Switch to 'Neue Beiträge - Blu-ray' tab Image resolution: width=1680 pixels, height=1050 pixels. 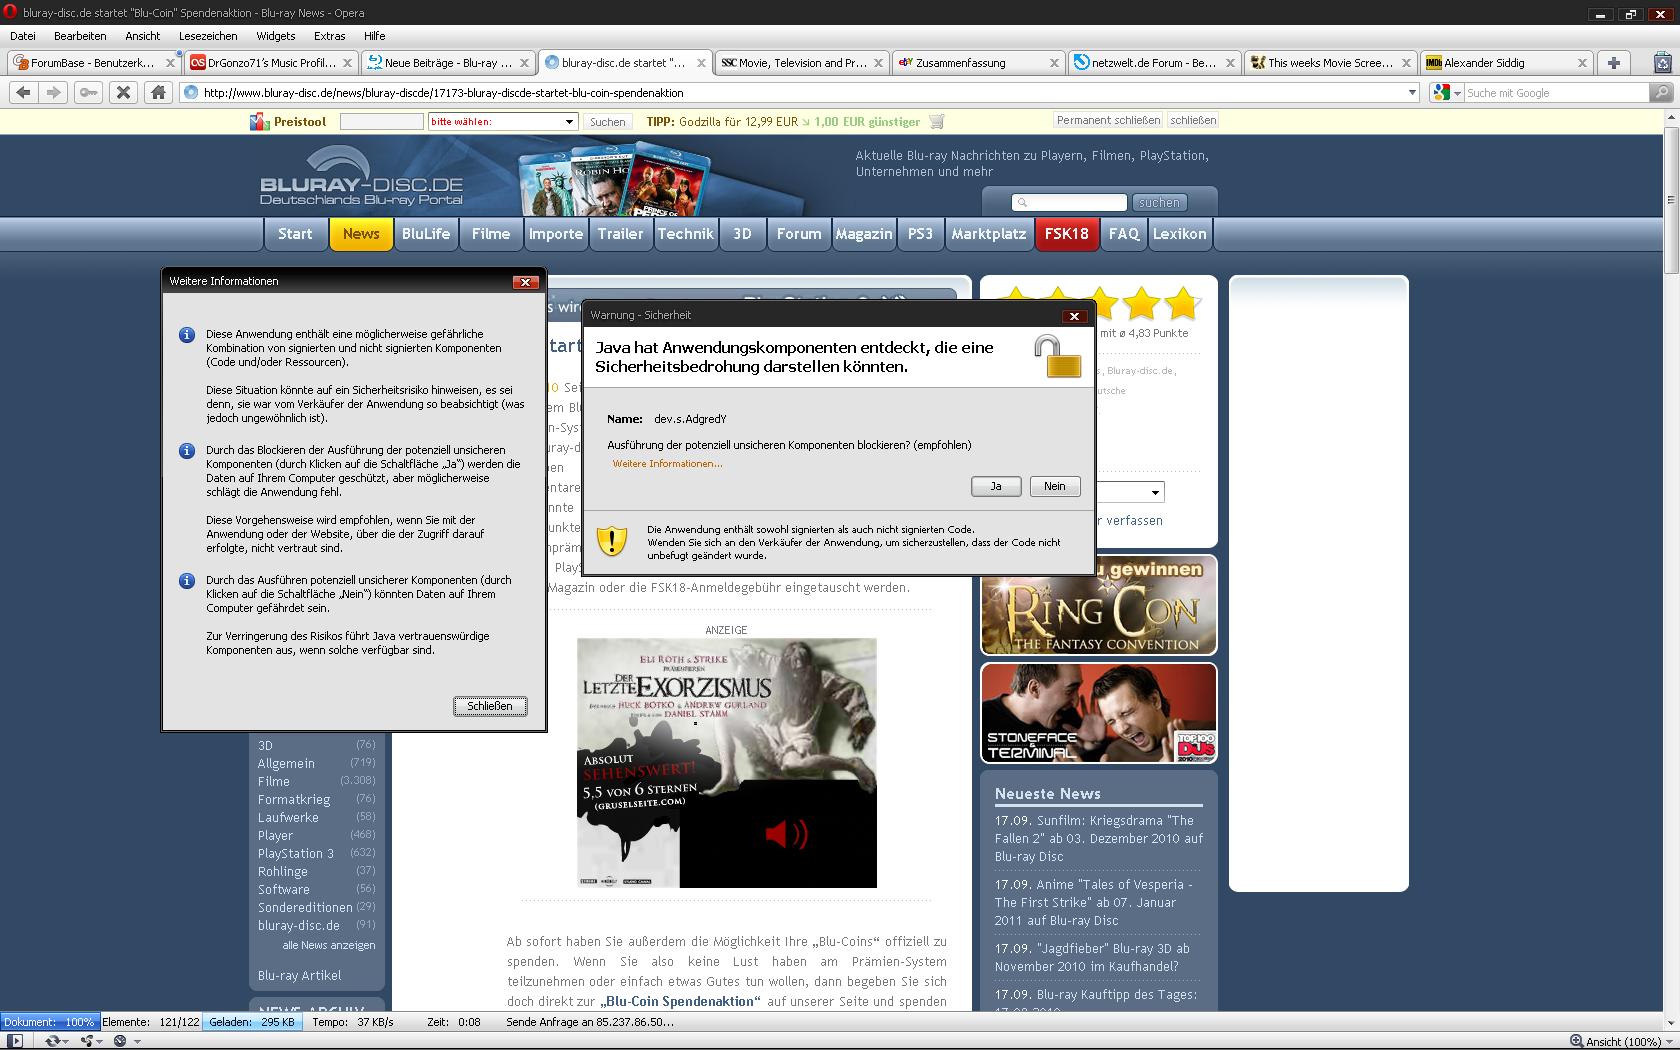click(447, 62)
